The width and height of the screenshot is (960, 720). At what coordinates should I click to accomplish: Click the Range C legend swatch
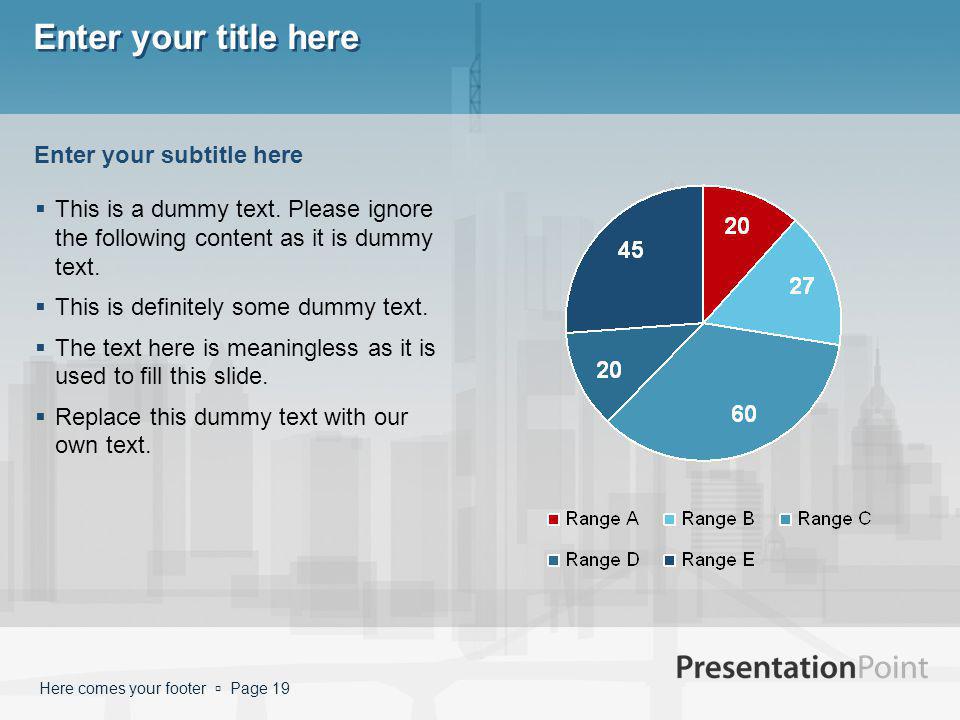[786, 519]
